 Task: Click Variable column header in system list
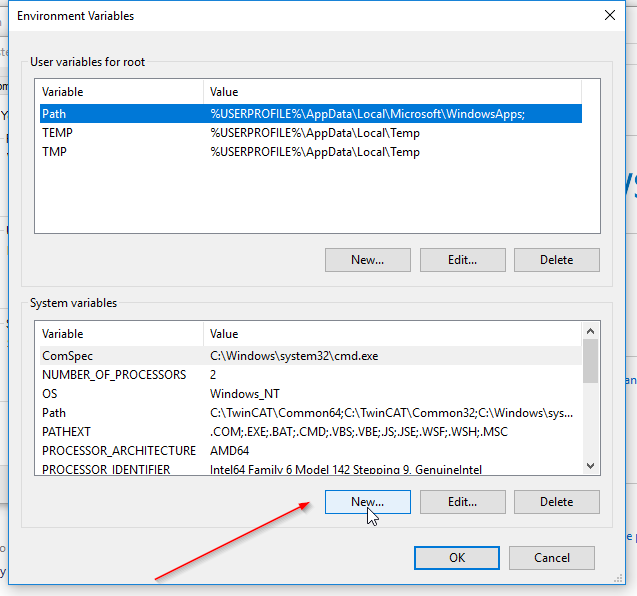click(119, 334)
